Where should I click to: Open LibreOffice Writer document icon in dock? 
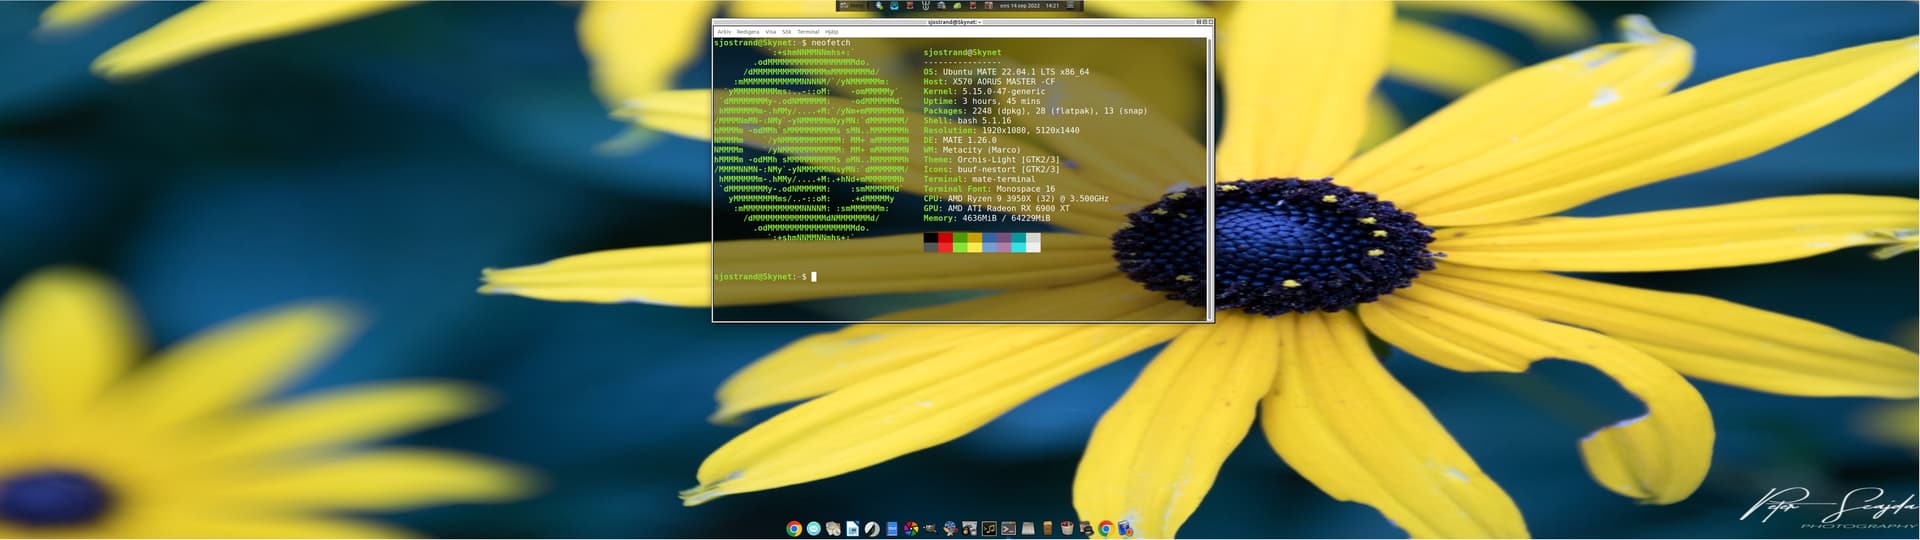852,529
